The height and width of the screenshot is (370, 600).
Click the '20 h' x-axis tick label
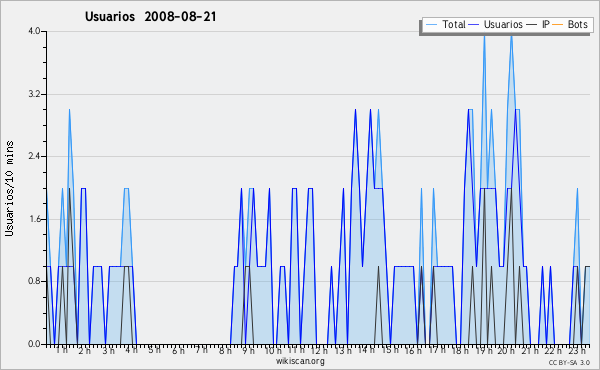pyautogui.click(x=507, y=350)
